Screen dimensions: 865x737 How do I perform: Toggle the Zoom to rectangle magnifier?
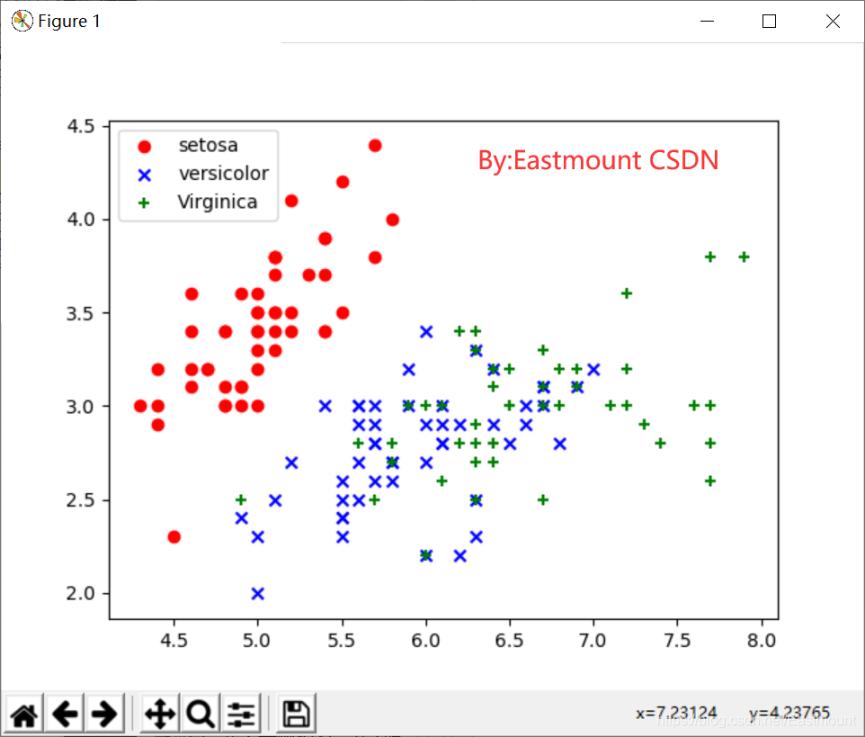click(x=200, y=714)
